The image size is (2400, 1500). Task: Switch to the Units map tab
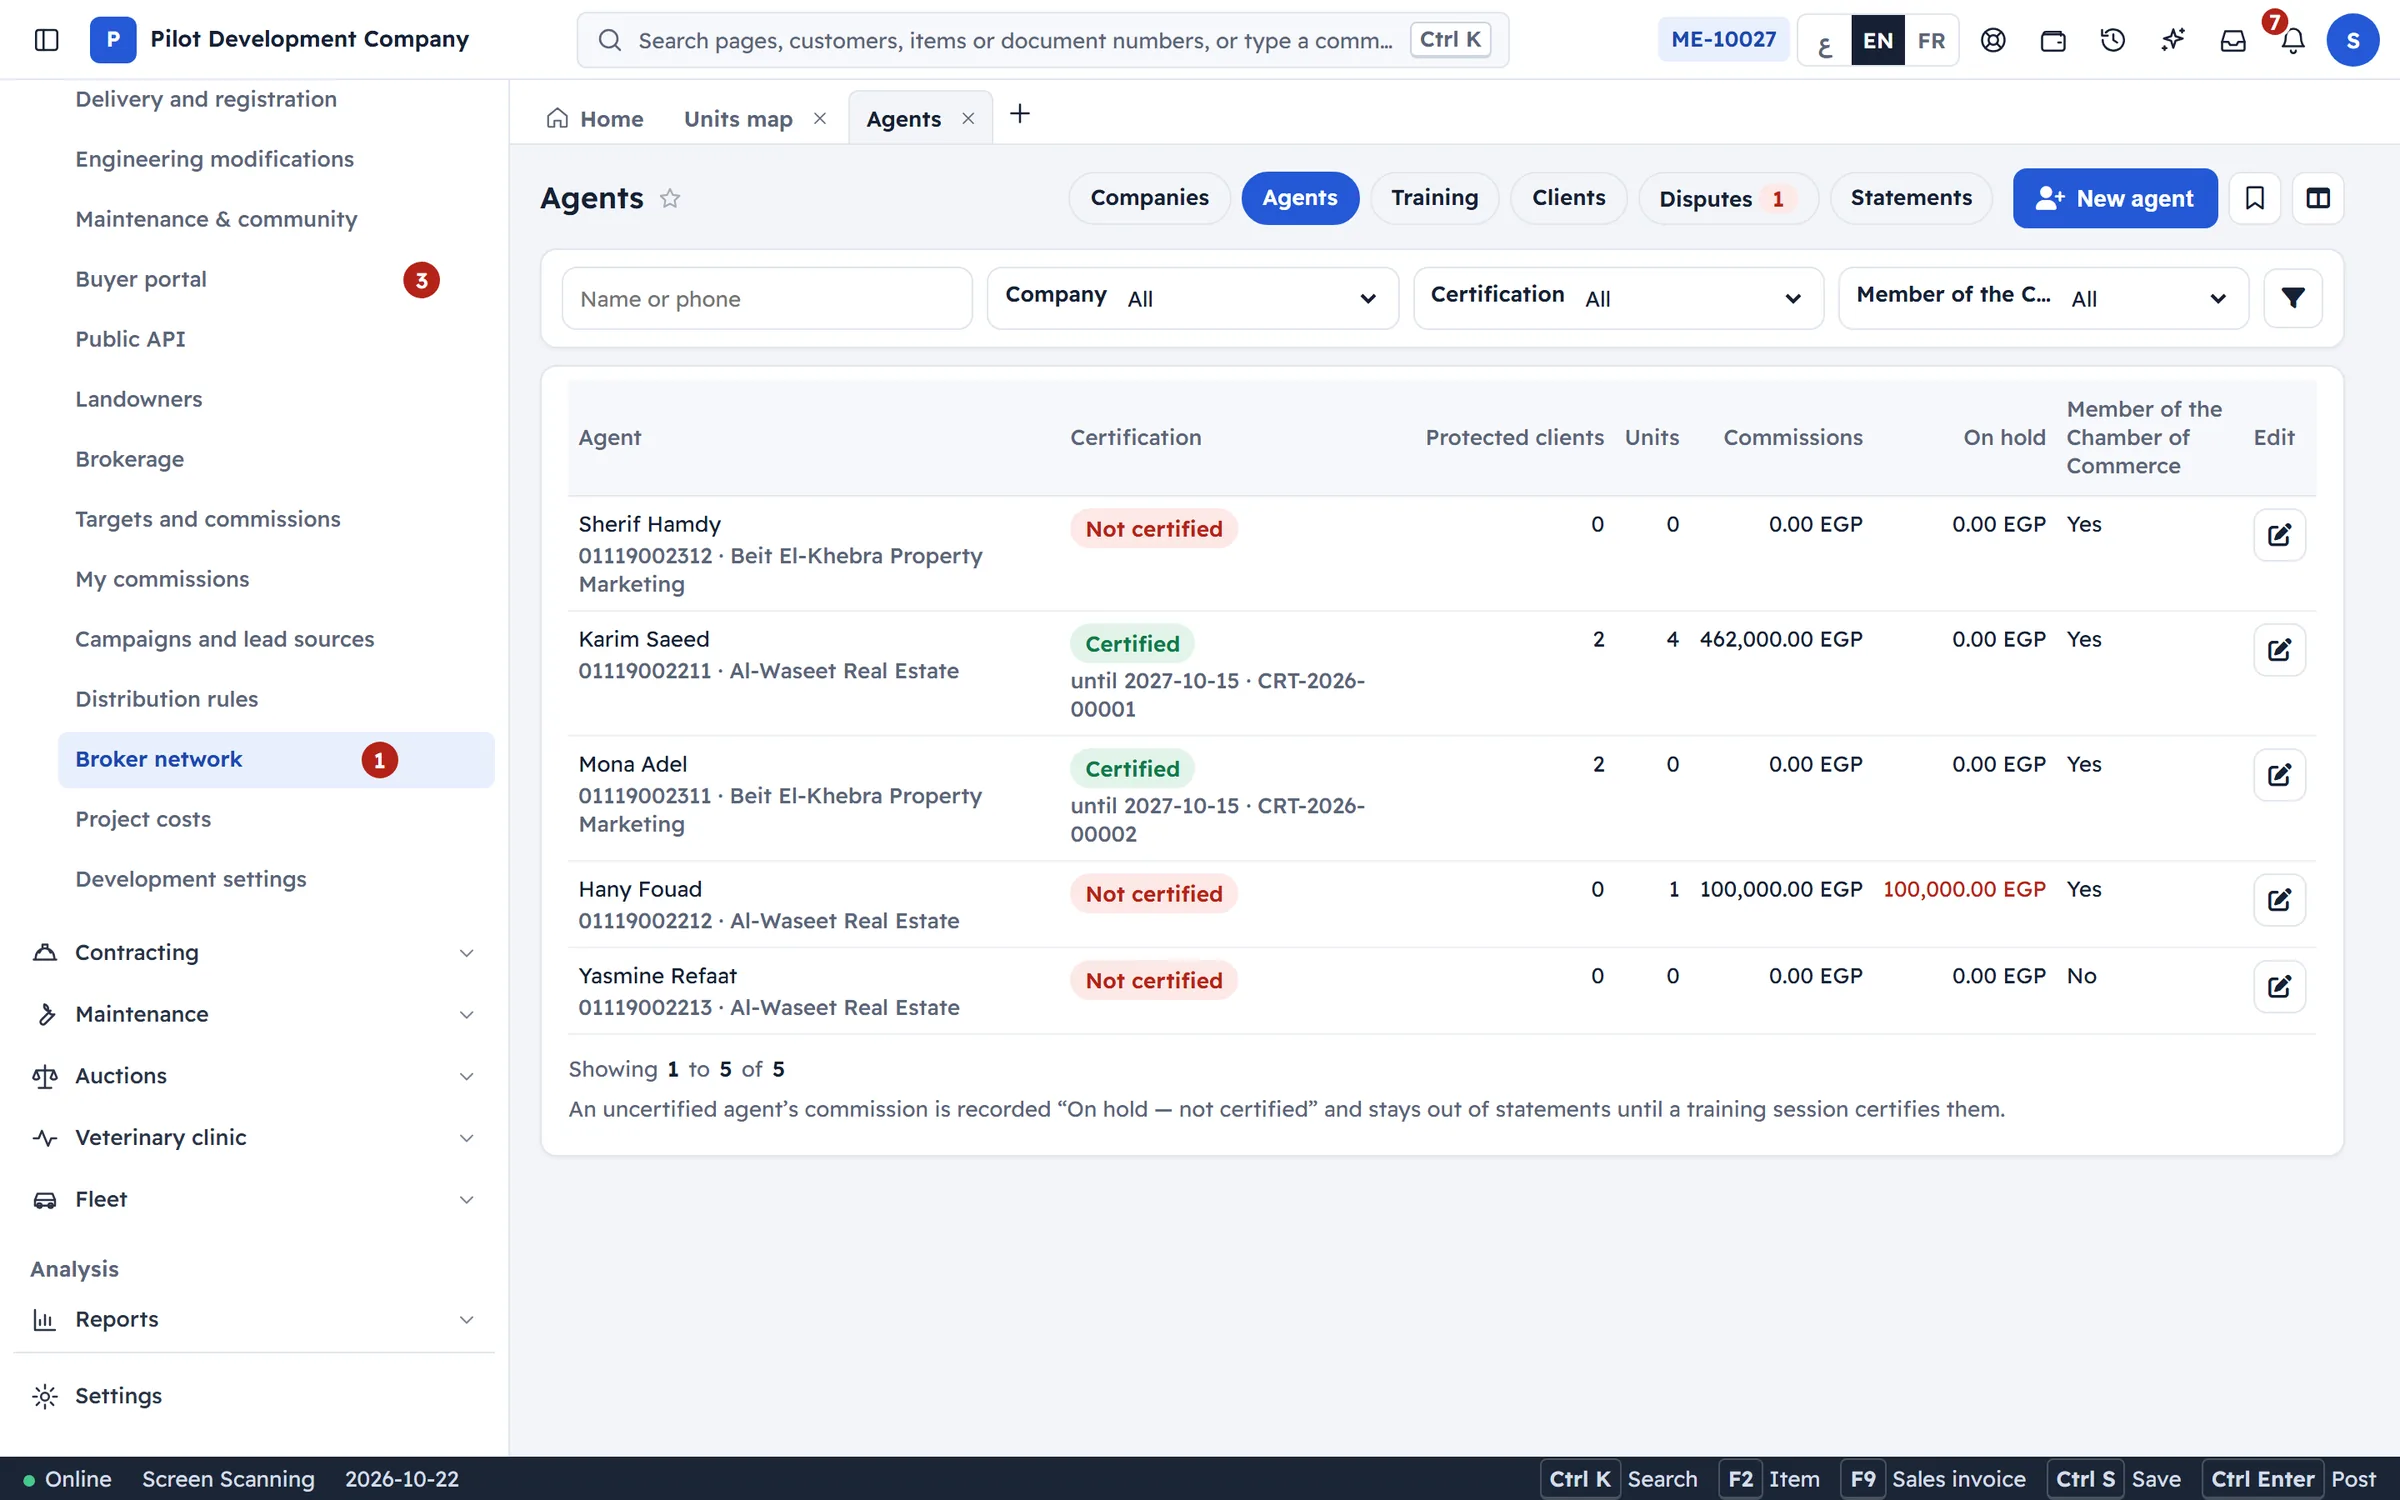(x=738, y=119)
